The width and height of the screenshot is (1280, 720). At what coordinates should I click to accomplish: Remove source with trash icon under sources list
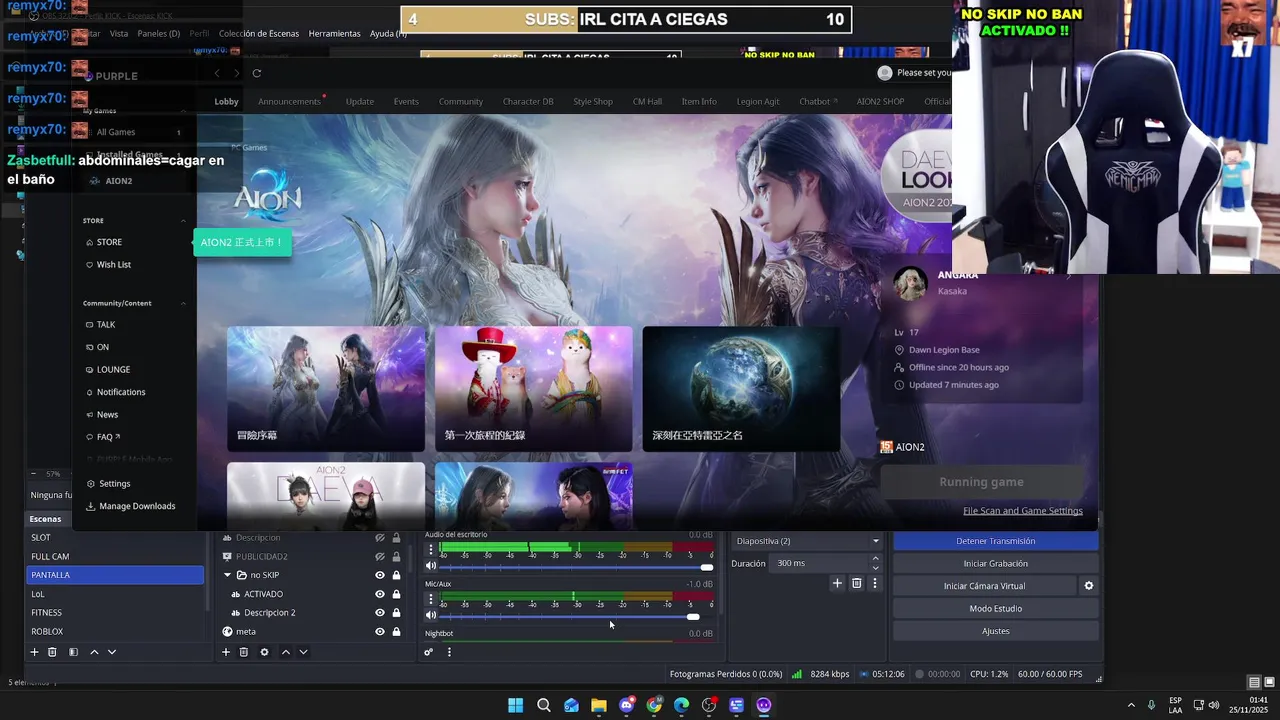pyautogui.click(x=244, y=652)
